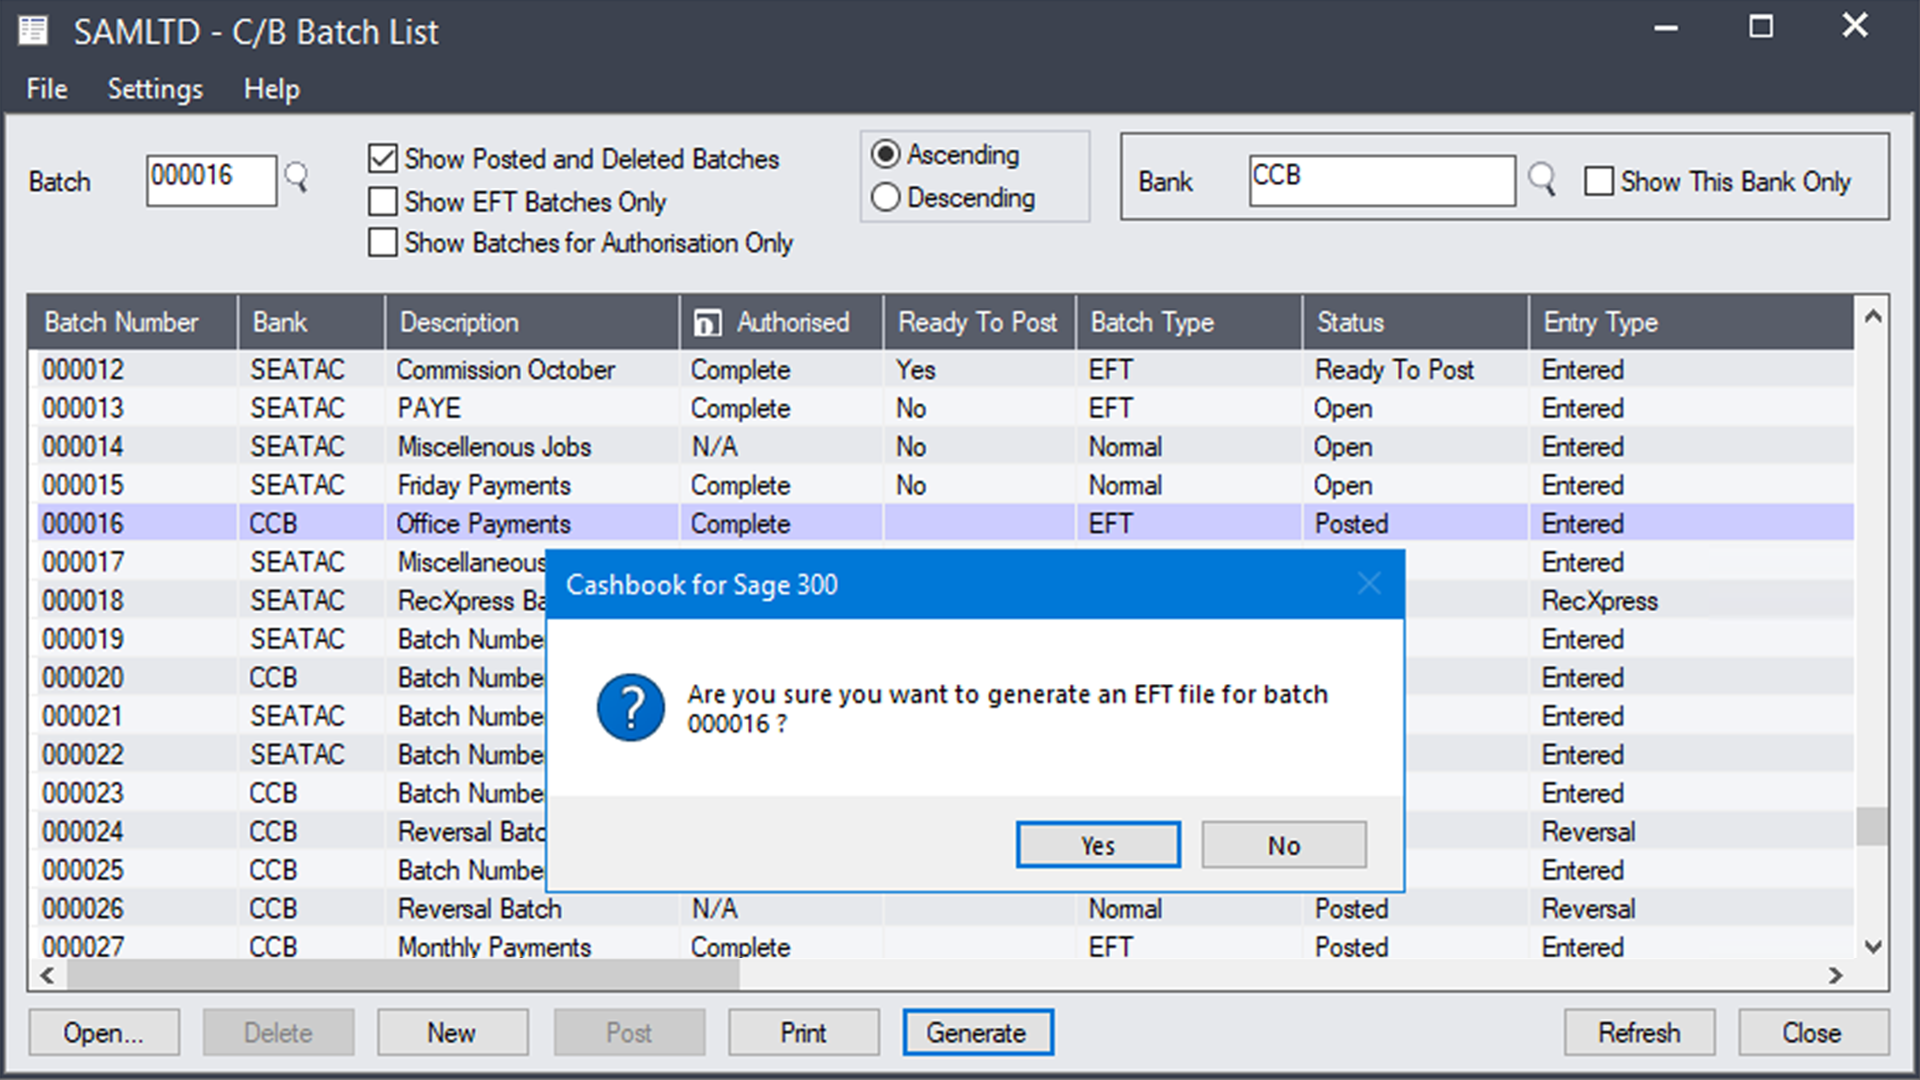Print the batch list
This screenshot has width=1920, height=1080.
[803, 1032]
